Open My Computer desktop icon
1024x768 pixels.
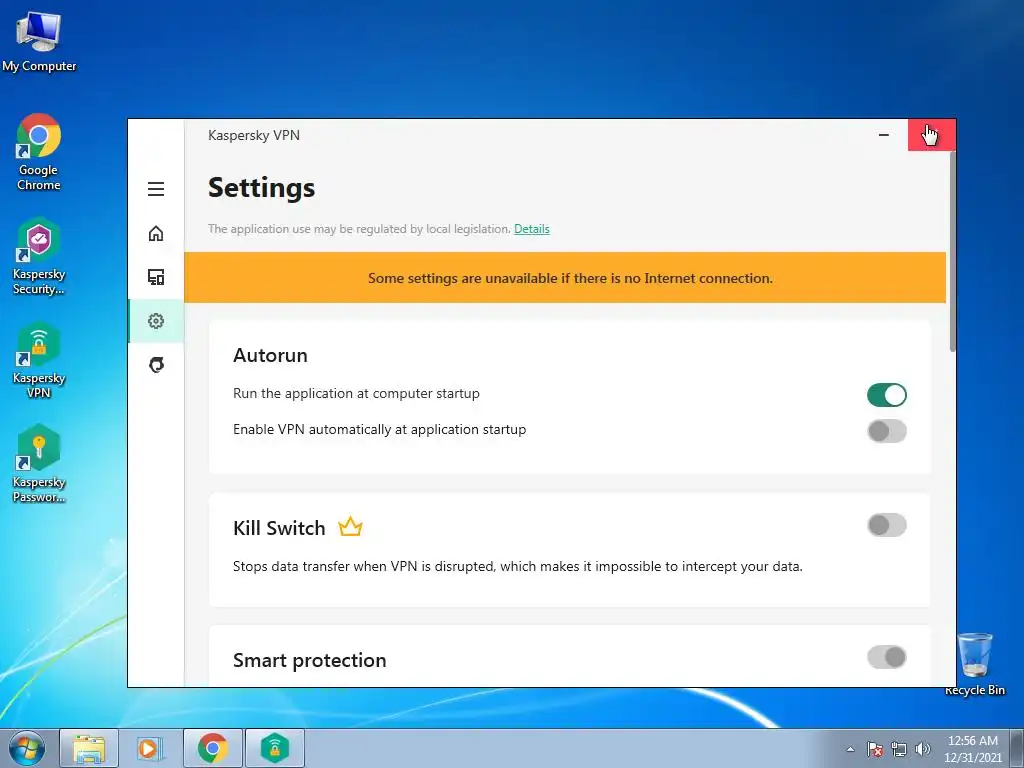(x=39, y=41)
